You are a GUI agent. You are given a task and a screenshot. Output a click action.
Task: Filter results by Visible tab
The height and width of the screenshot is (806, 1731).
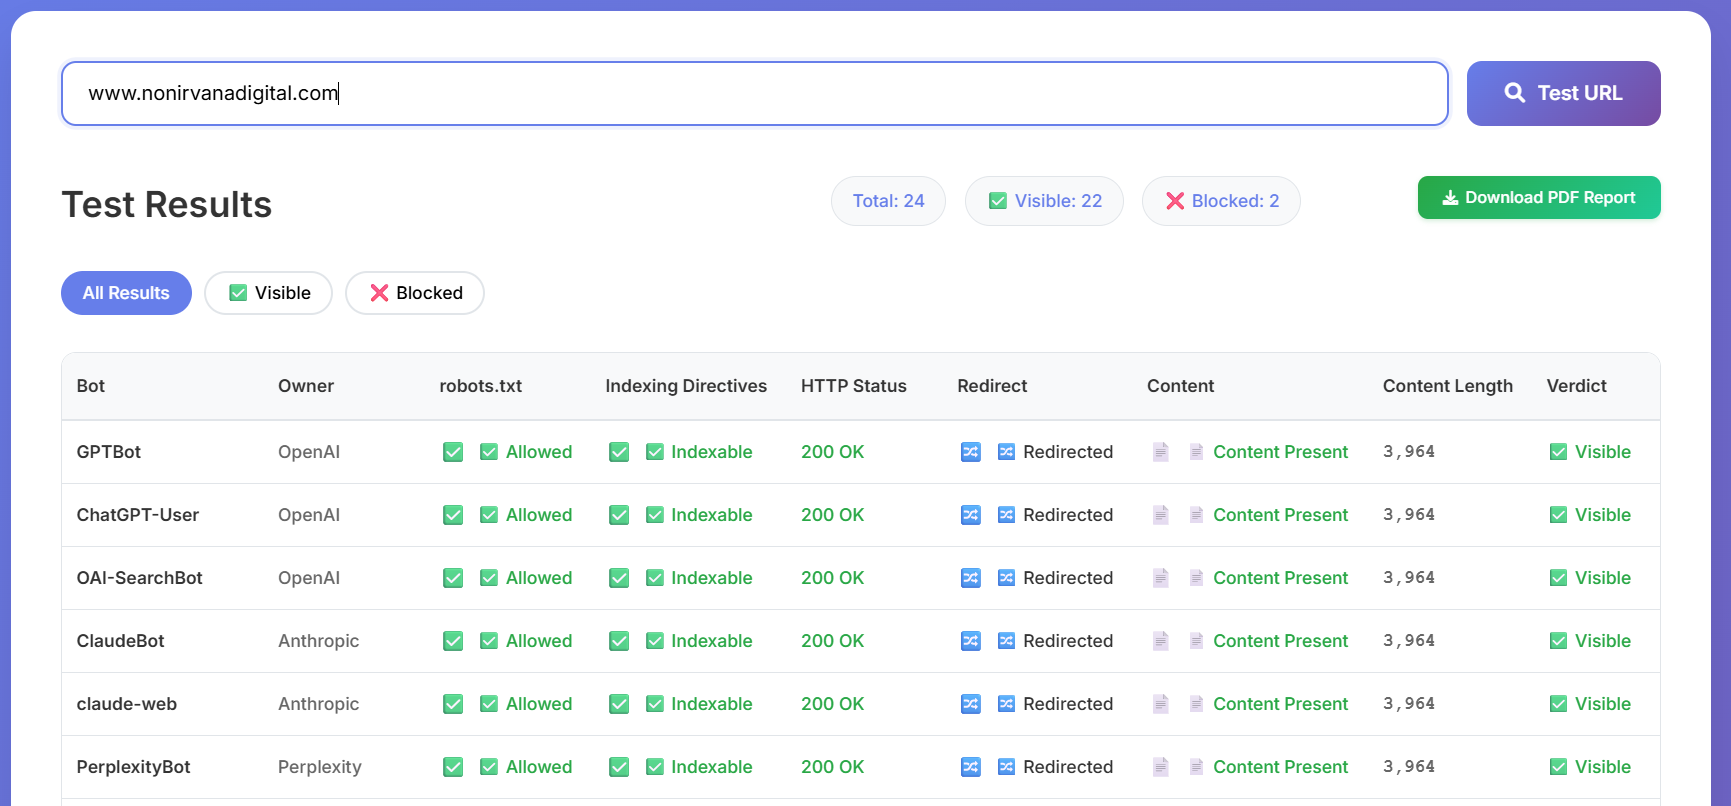[x=268, y=293]
